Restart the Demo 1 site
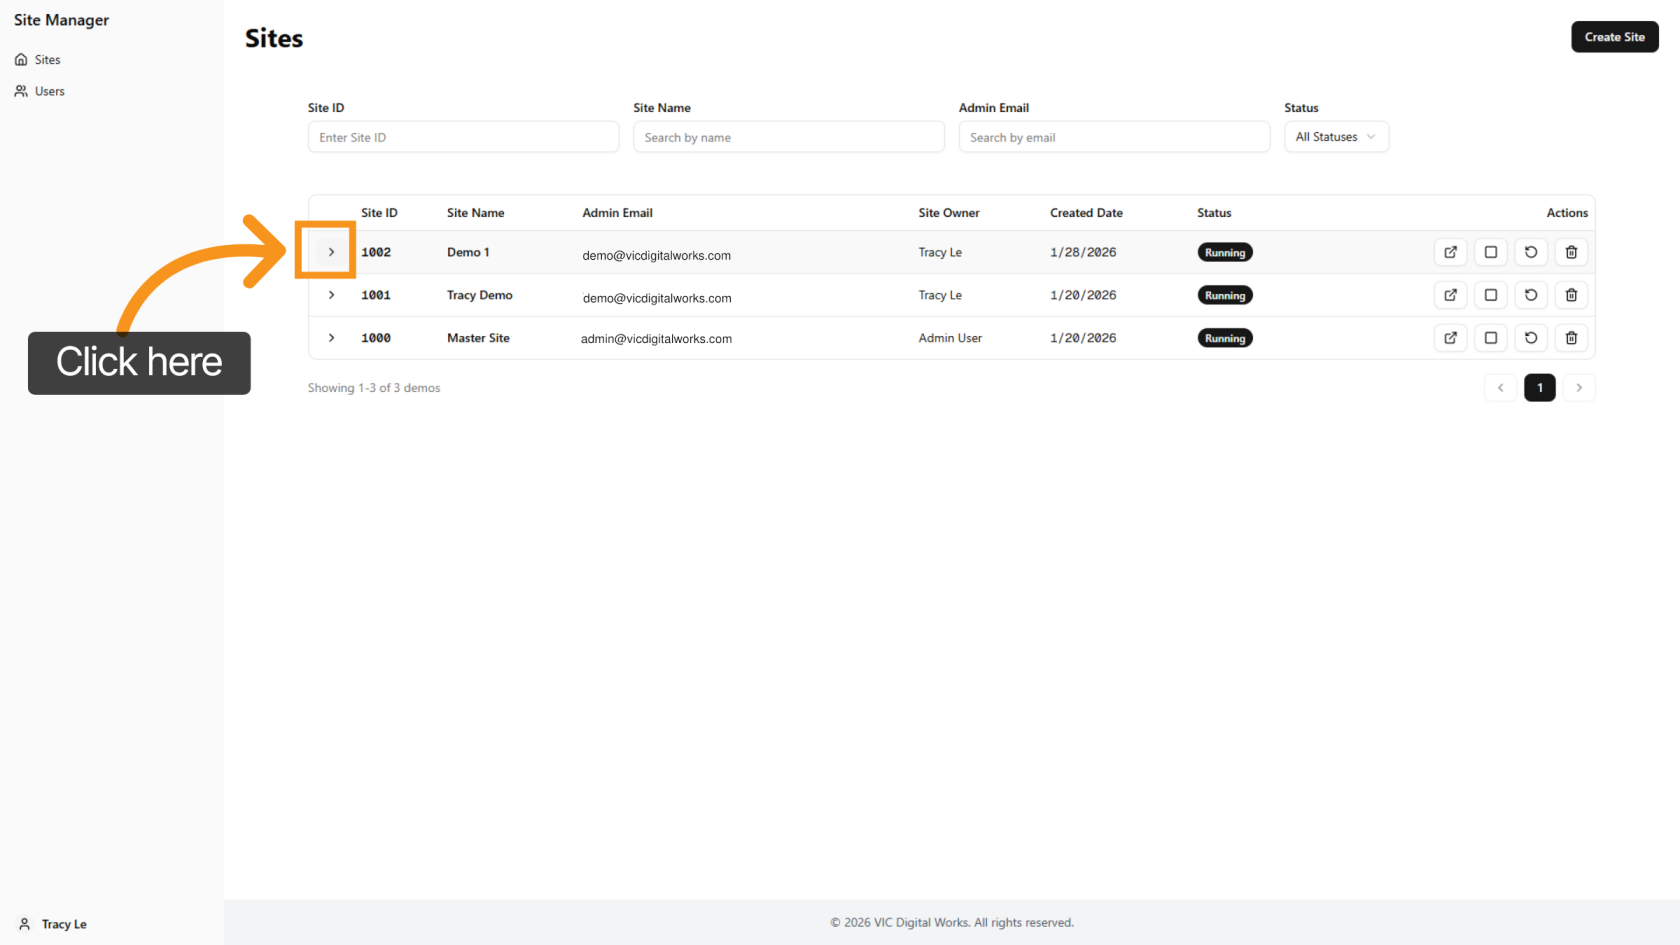Image resolution: width=1680 pixels, height=945 pixels. tap(1530, 252)
